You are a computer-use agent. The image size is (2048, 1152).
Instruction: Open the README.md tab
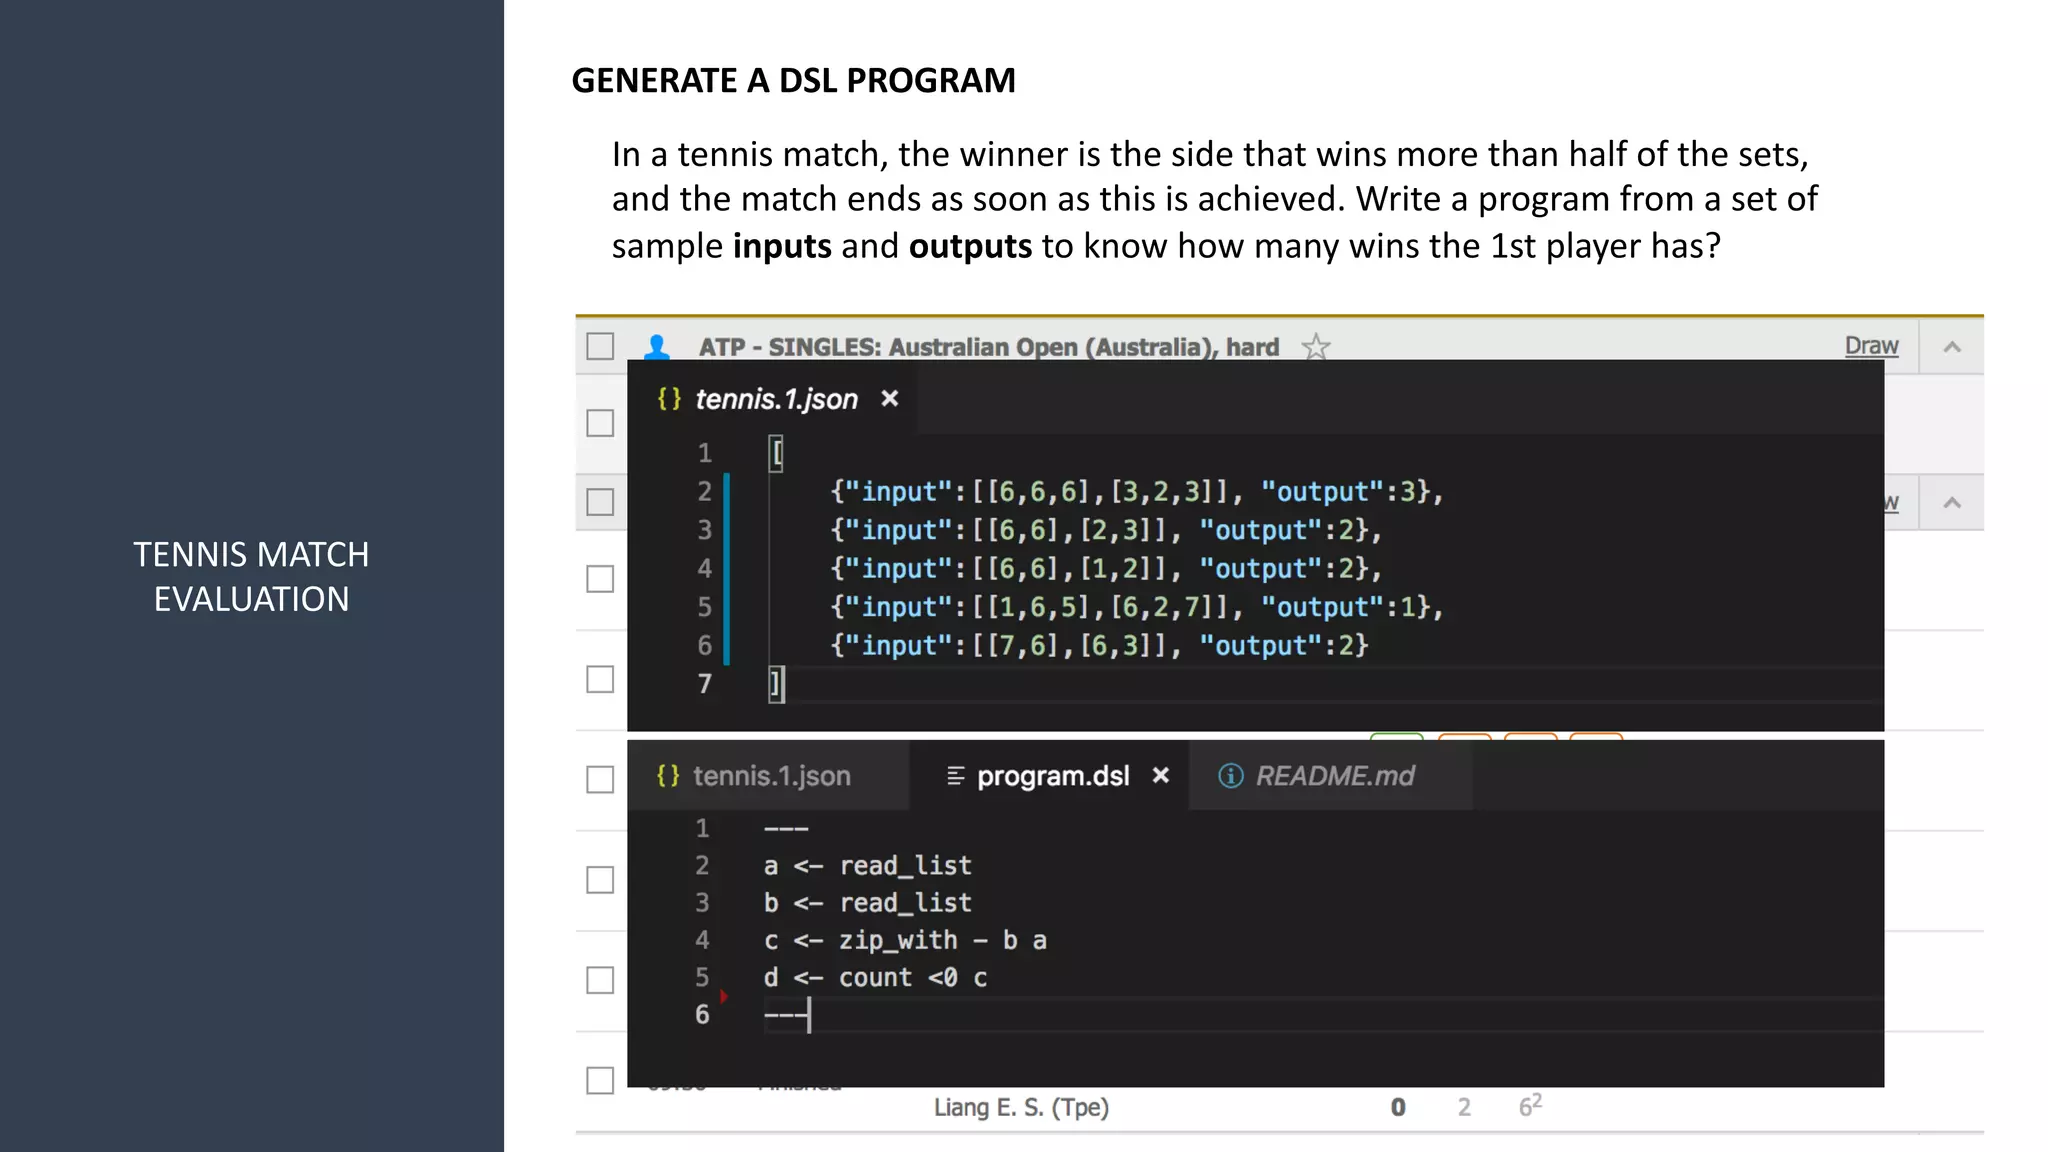coord(1330,776)
